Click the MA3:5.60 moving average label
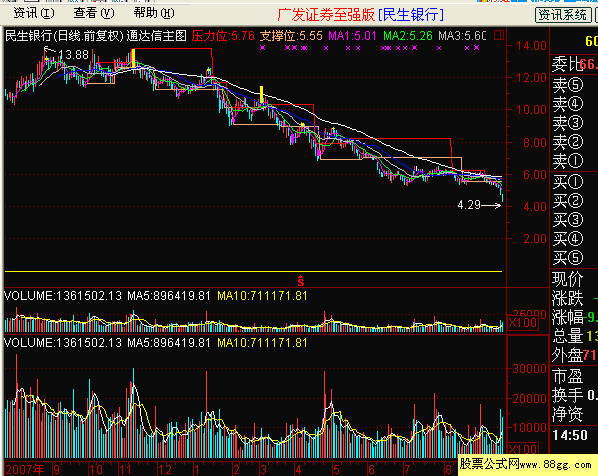The width and height of the screenshot is (598, 476). click(x=462, y=36)
